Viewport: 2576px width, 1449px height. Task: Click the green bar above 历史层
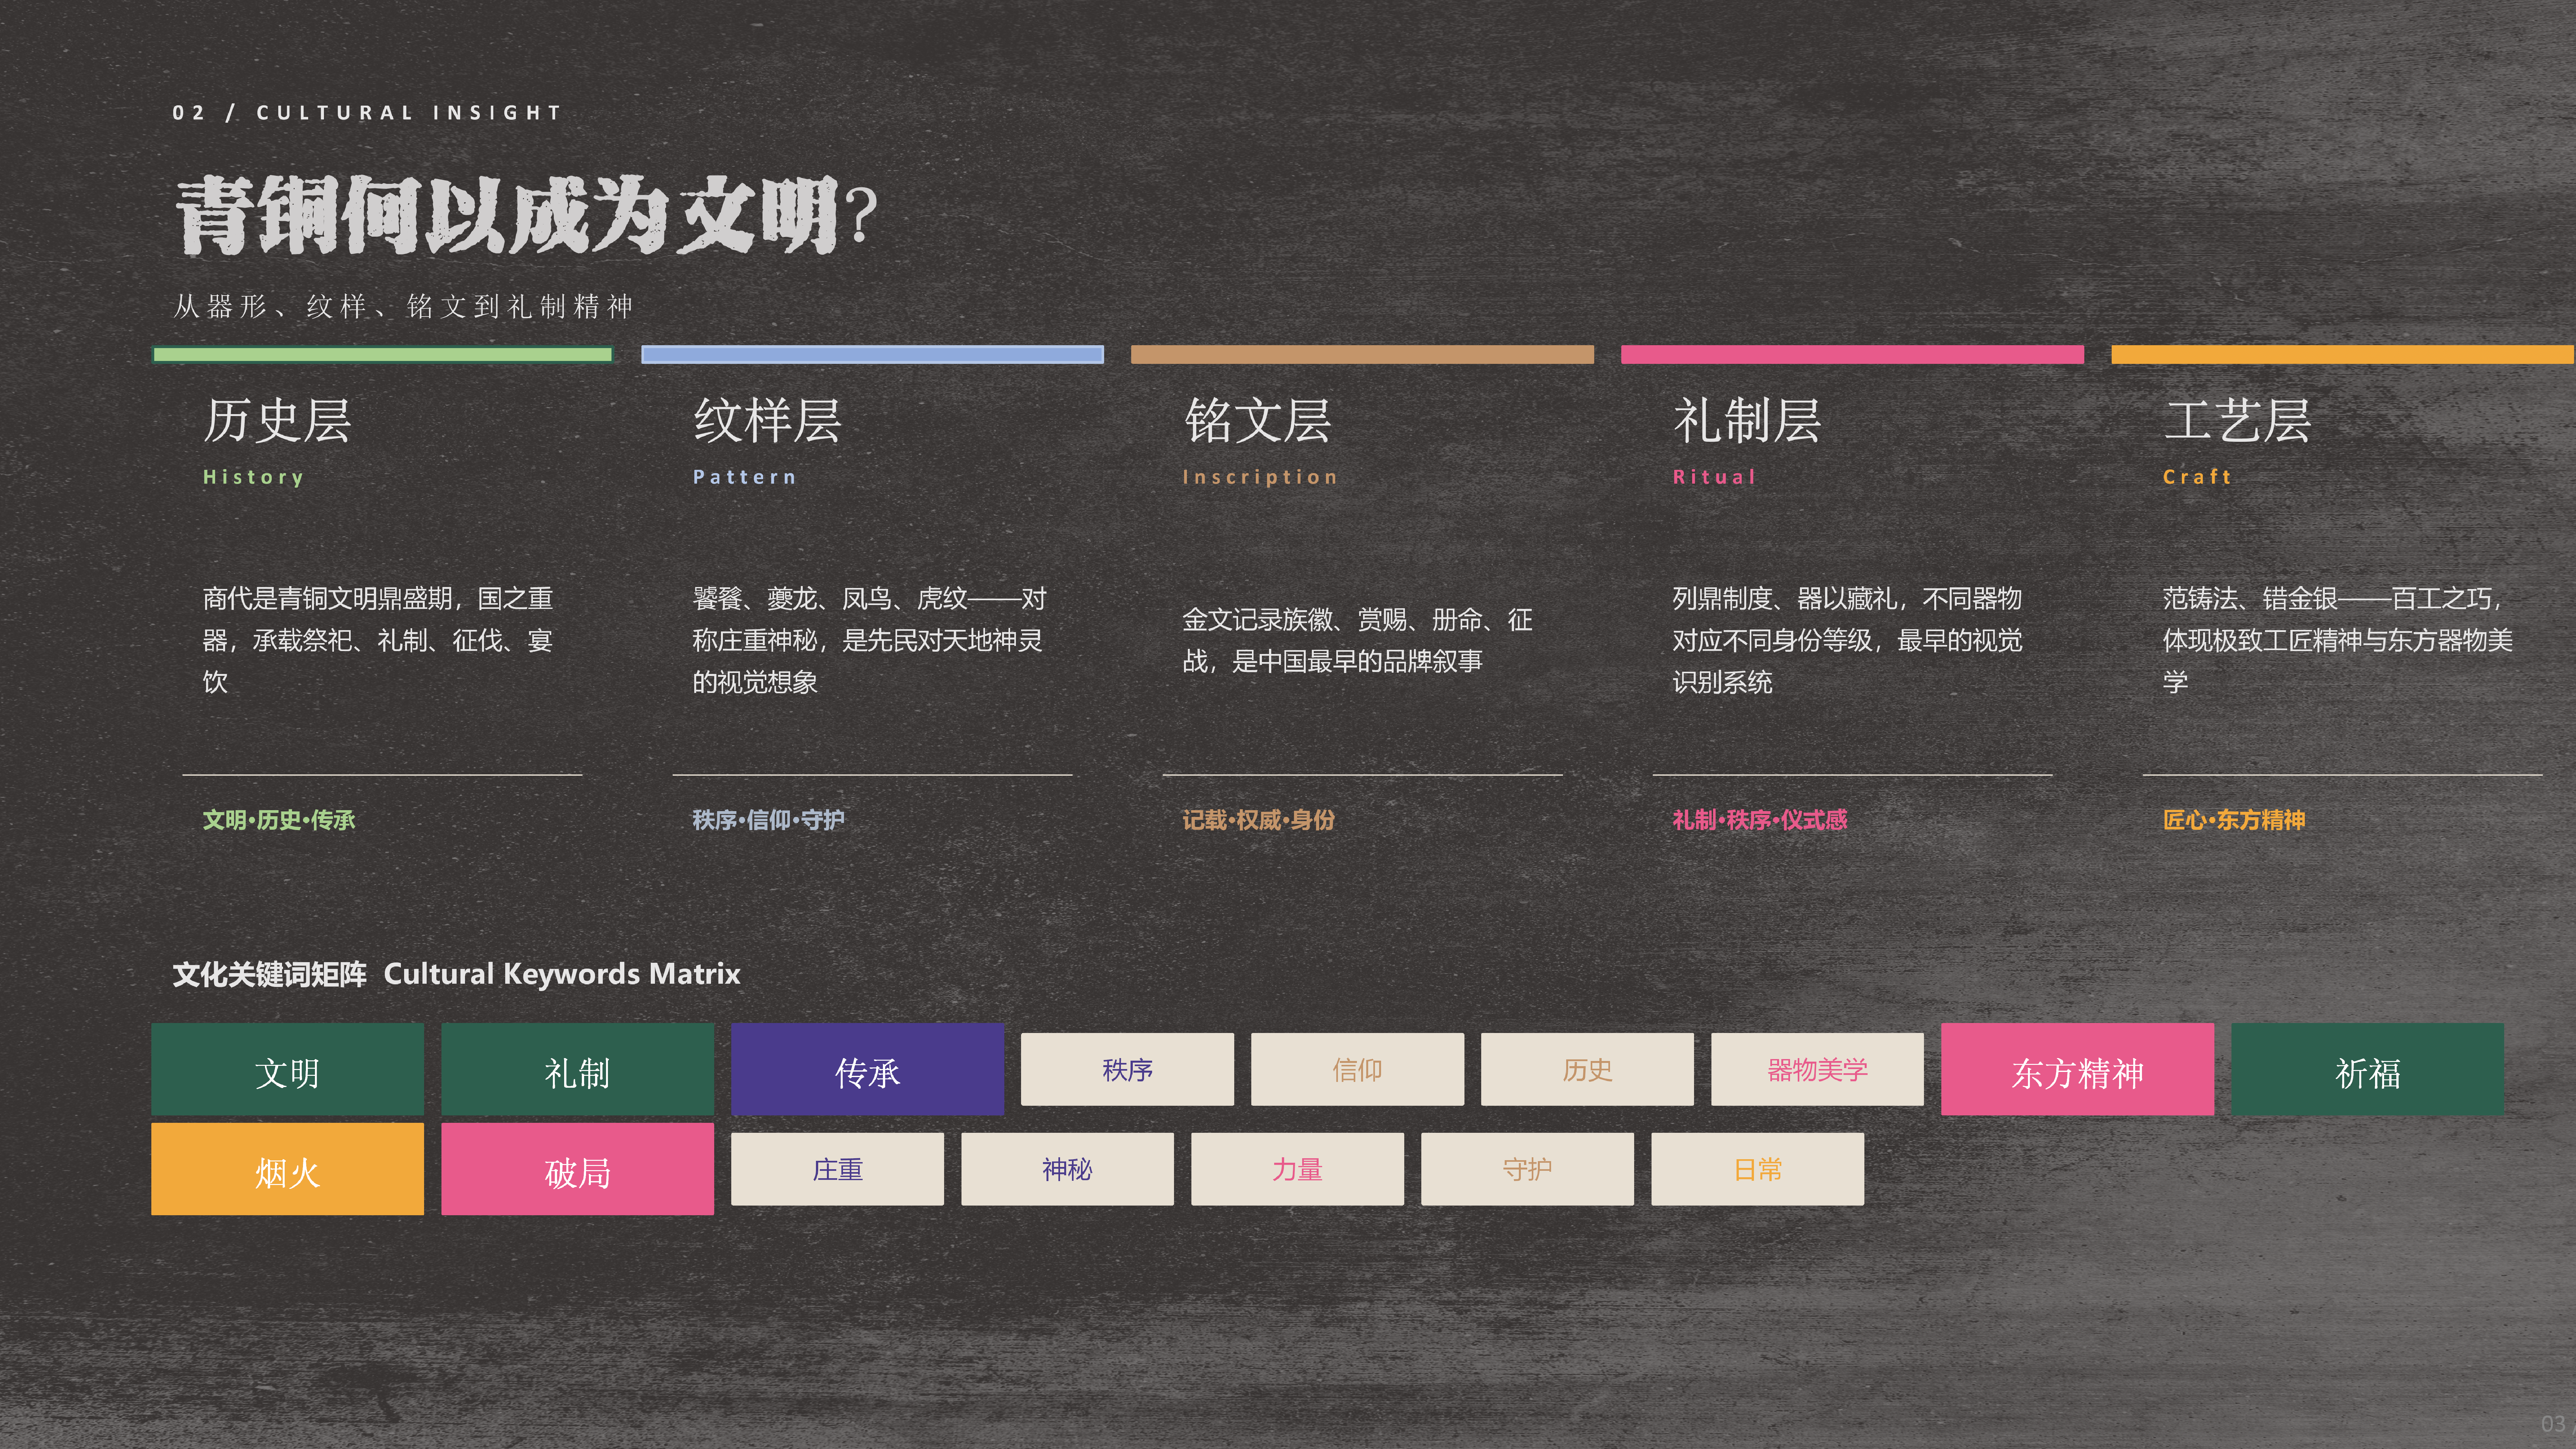[382, 354]
